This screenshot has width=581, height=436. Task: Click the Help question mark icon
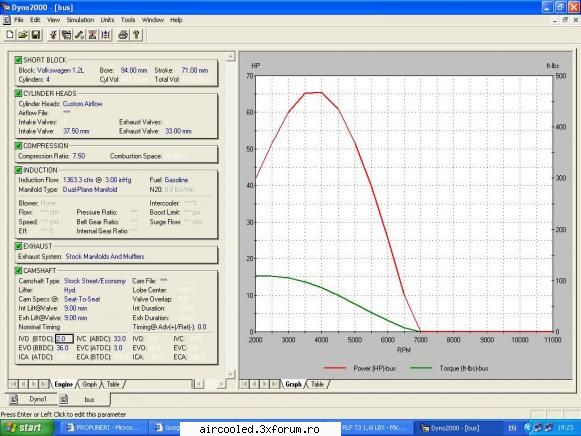click(136, 35)
